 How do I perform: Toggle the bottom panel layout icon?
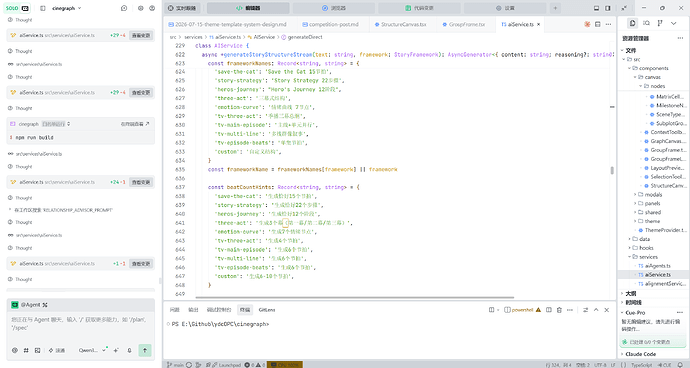pos(596,8)
